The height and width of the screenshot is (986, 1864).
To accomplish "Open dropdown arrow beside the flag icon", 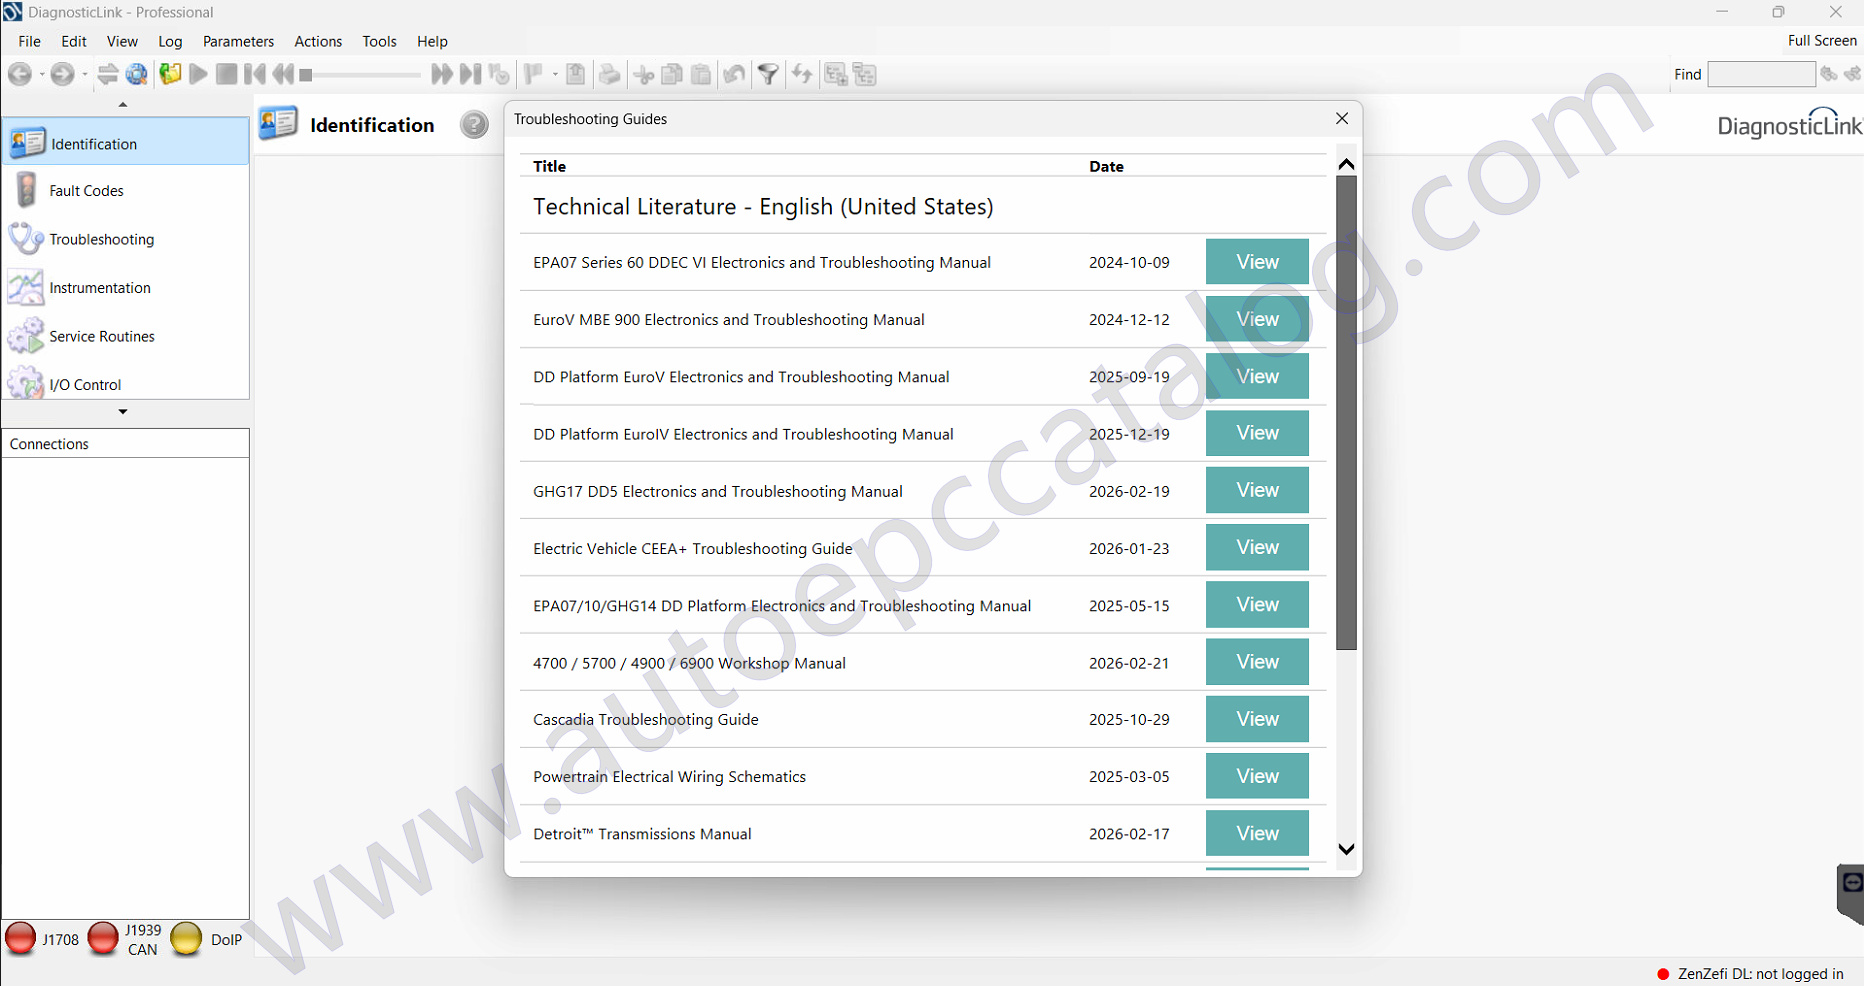I will (555, 74).
